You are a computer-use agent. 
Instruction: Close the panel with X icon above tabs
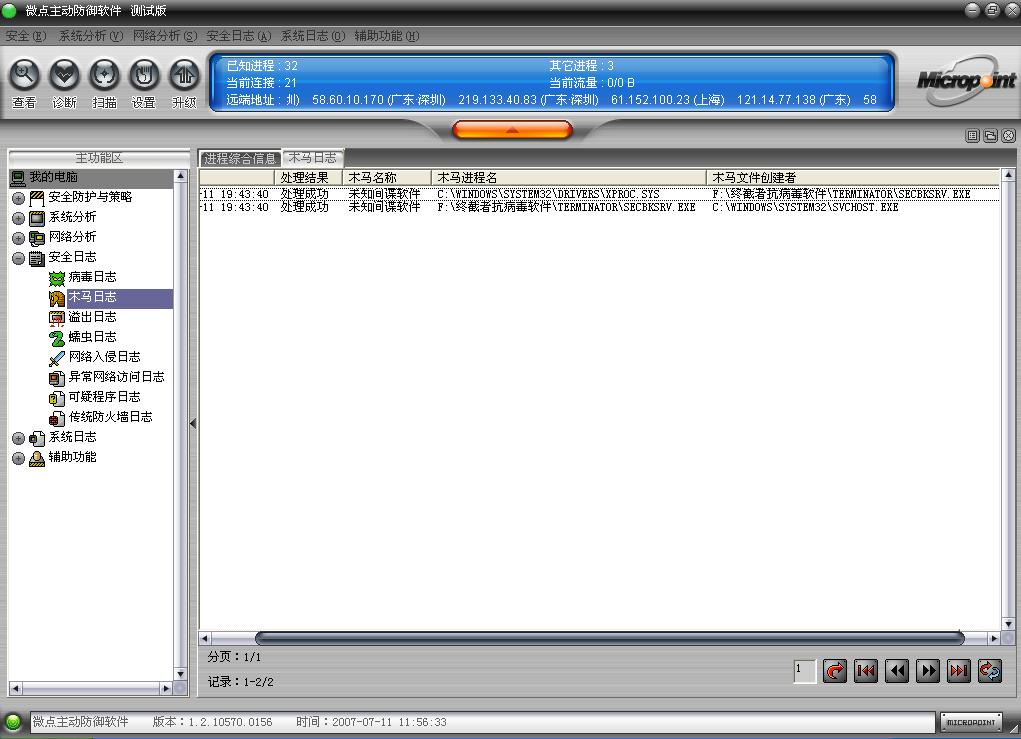(1008, 135)
